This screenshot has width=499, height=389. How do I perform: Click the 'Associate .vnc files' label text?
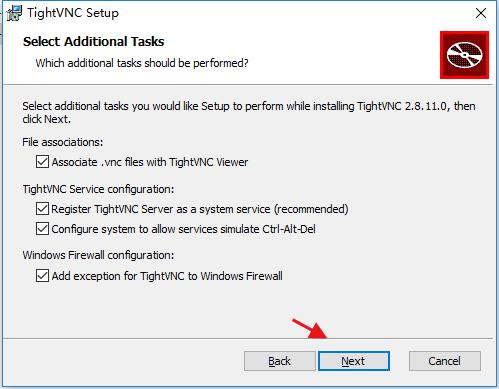[150, 162]
